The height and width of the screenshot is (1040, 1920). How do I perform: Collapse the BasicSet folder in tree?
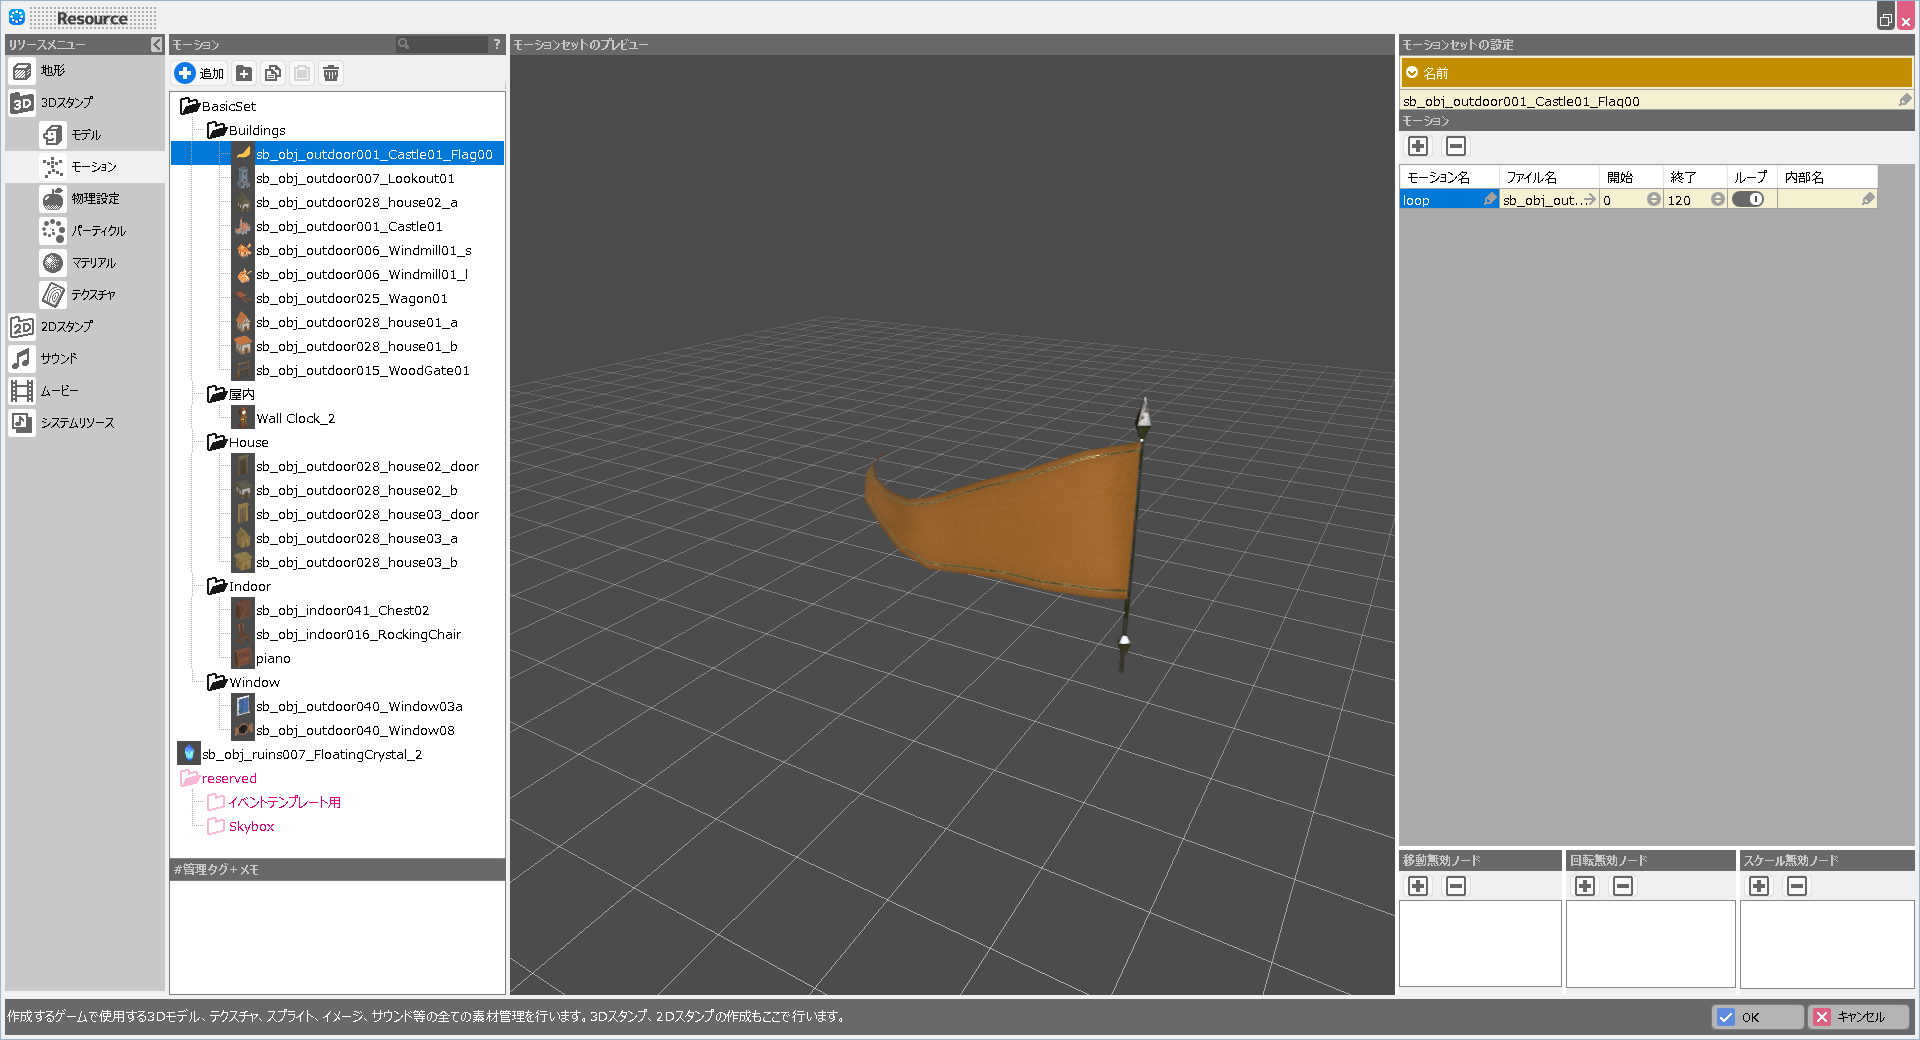[x=189, y=106]
